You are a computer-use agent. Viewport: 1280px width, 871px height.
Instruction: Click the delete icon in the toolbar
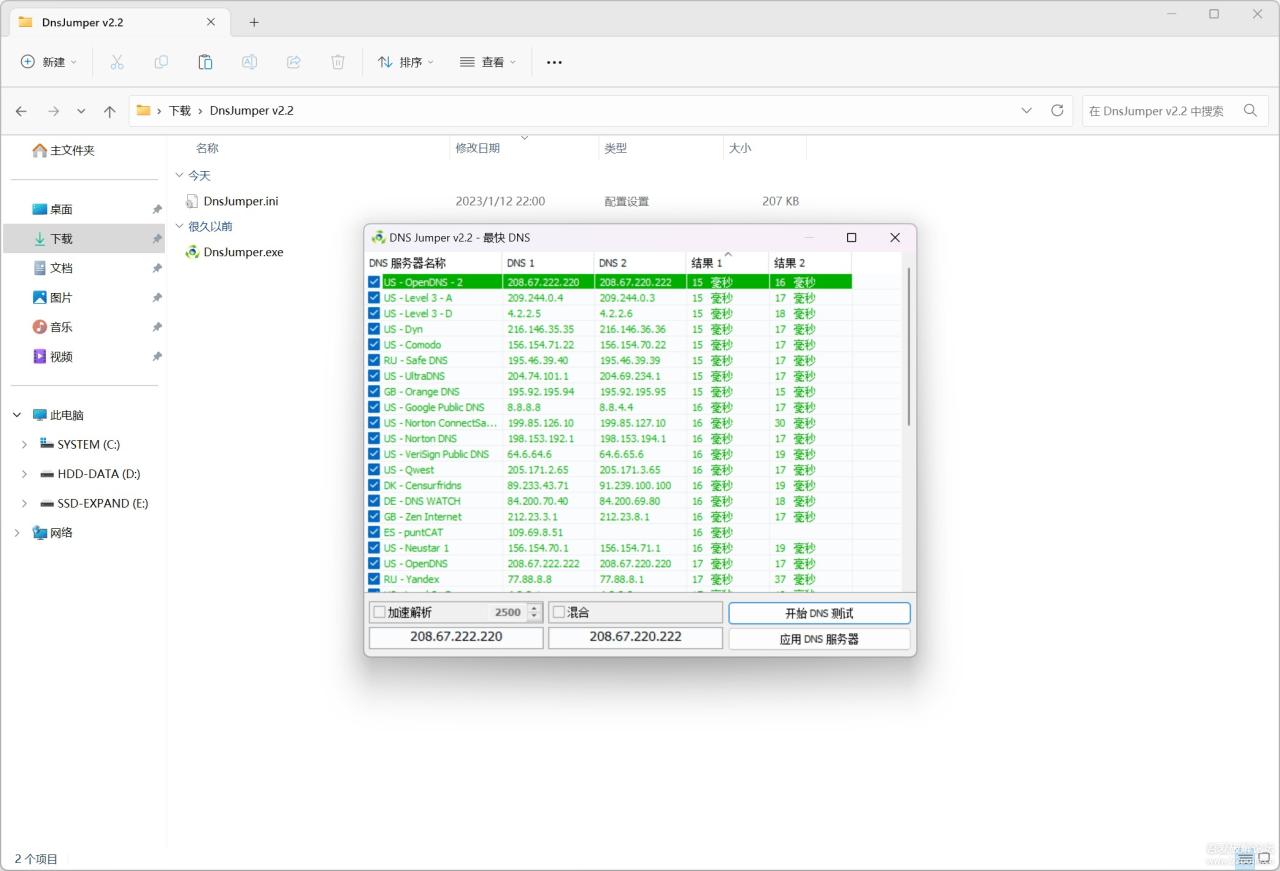coord(337,61)
